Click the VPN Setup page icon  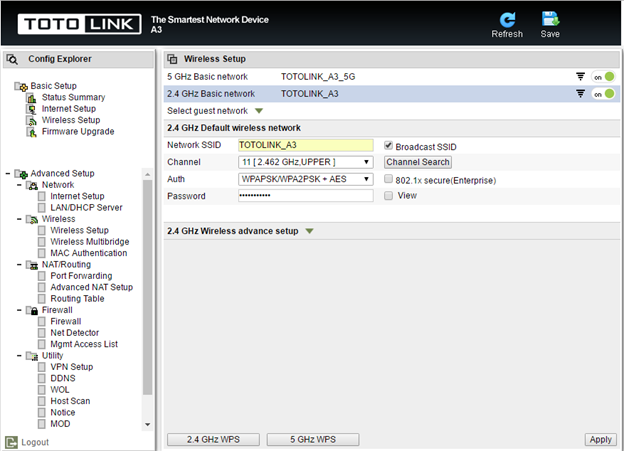click(42, 367)
